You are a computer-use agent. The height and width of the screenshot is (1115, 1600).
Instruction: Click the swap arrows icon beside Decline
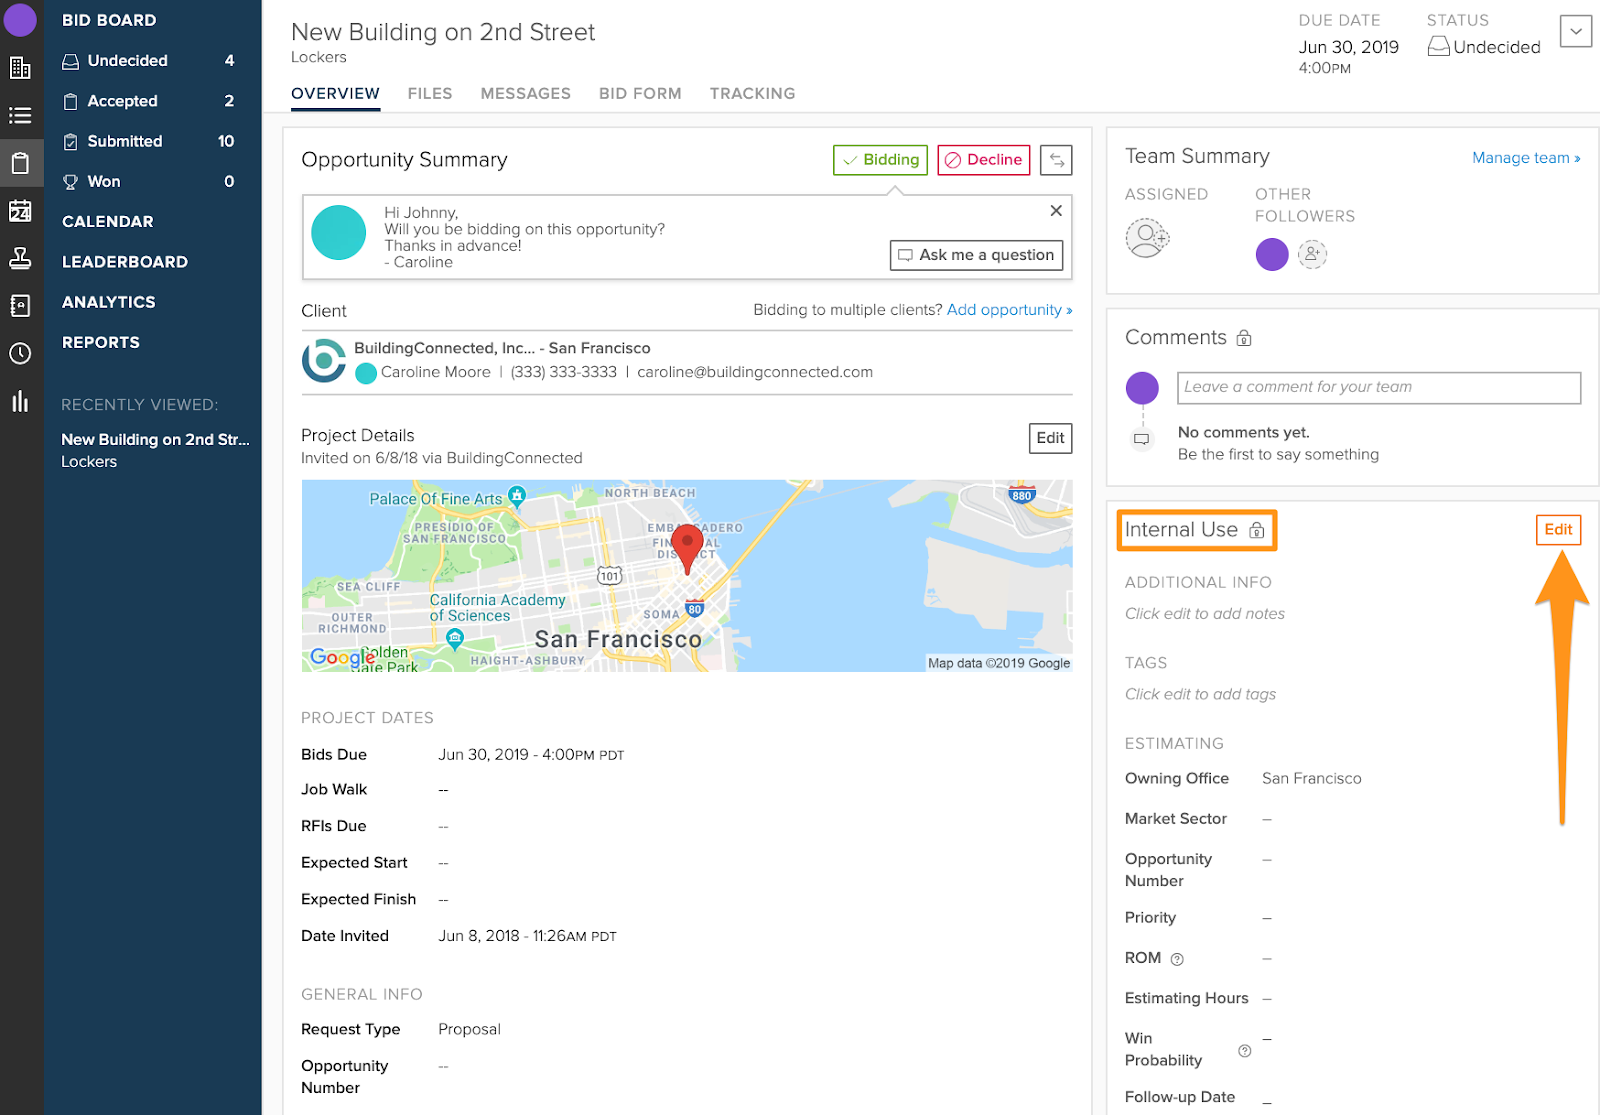click(x=1056, y=160)
